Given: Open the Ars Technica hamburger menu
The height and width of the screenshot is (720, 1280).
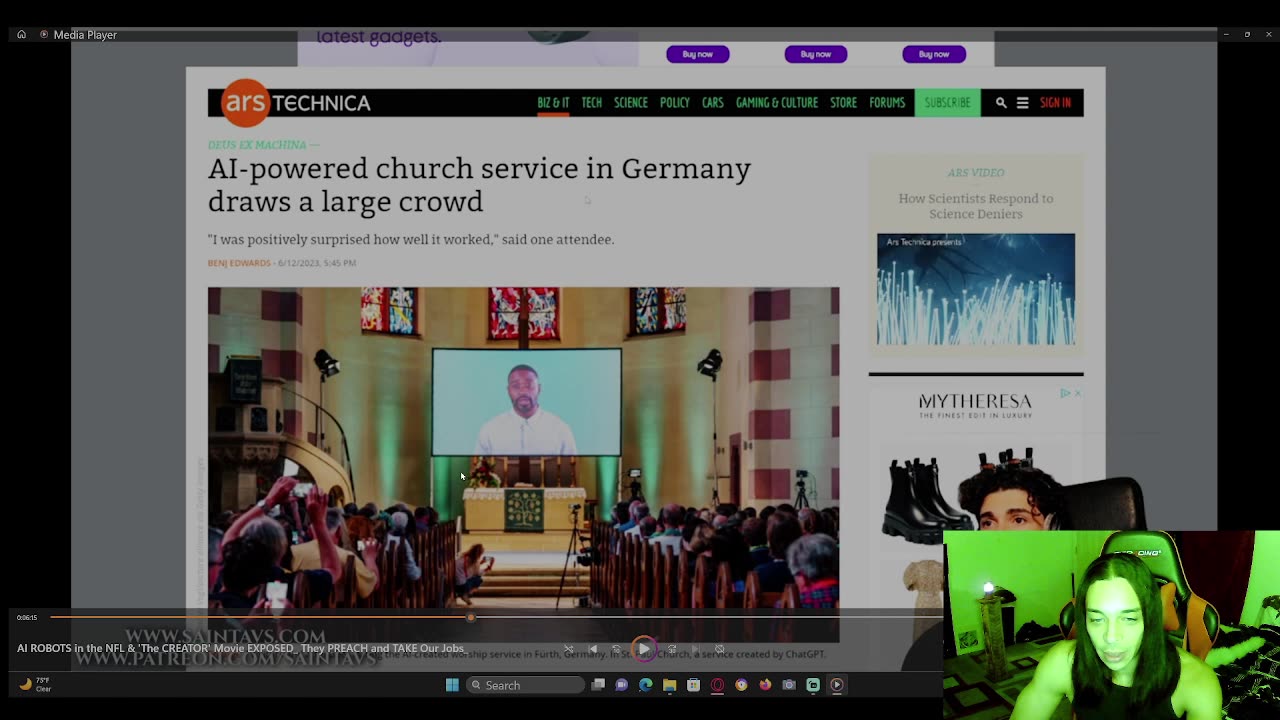Looking at the screenshot, I should tap(1022, 103).
